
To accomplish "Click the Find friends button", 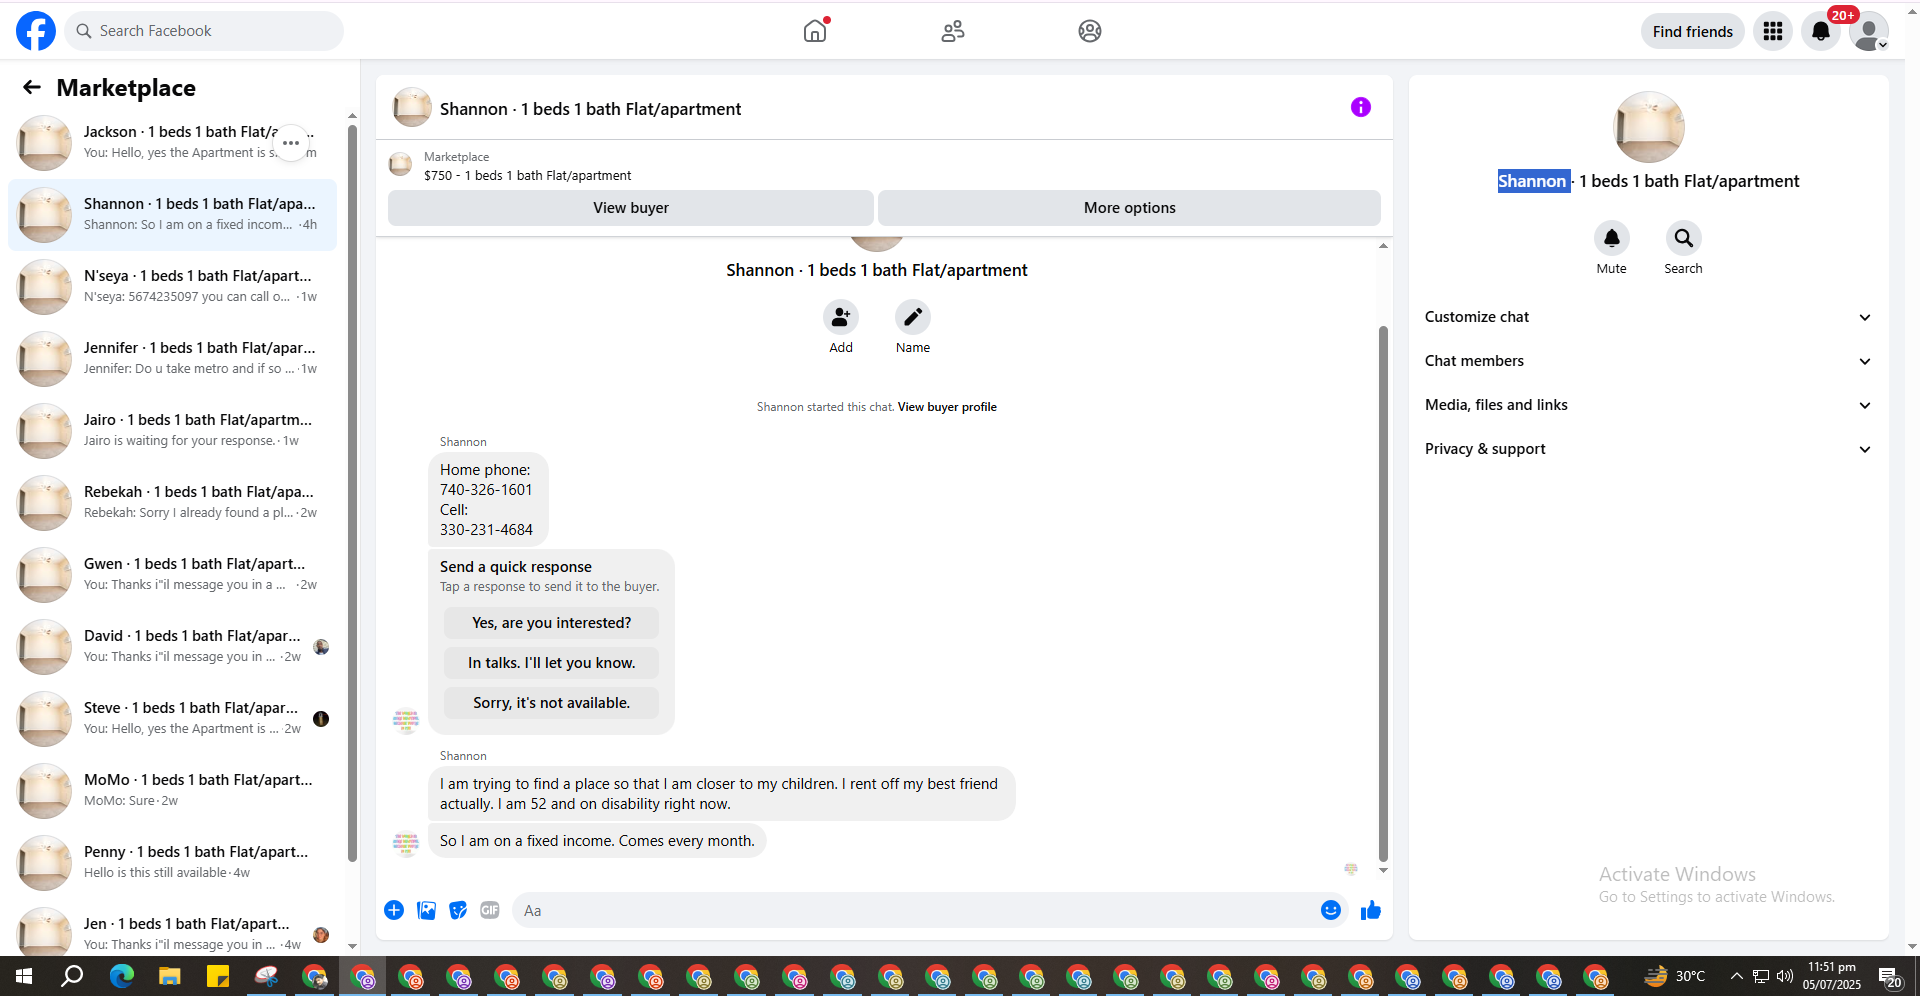I will pos(1692,31).
